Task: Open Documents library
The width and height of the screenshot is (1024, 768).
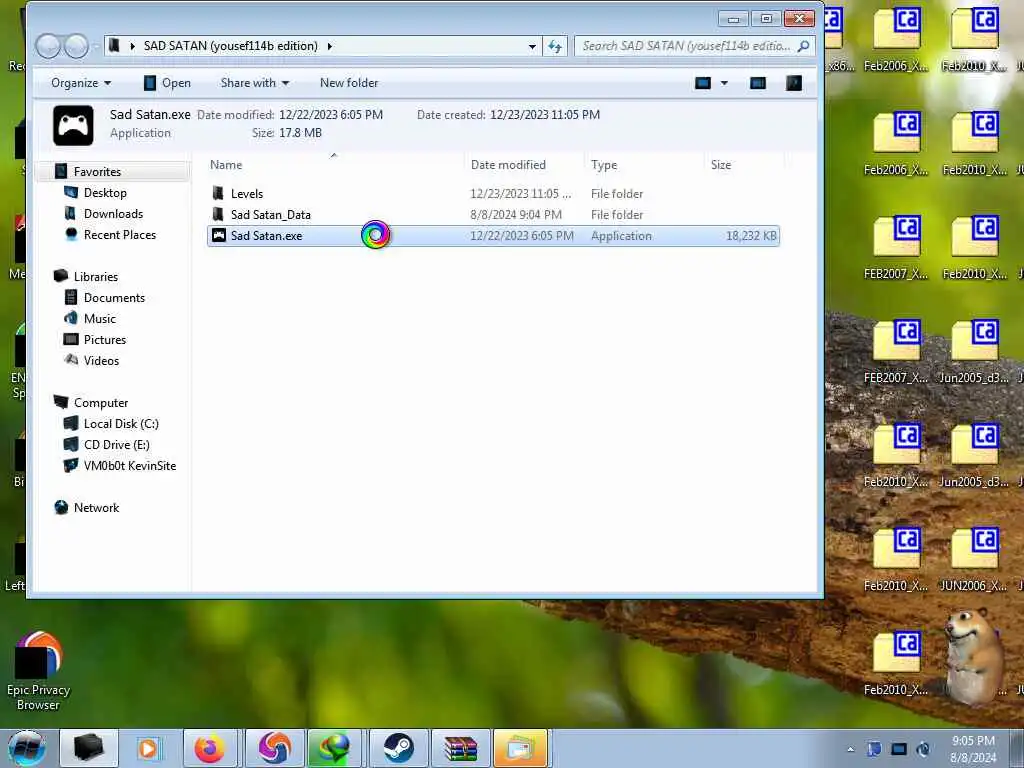Action: click(x=114, y=298)
